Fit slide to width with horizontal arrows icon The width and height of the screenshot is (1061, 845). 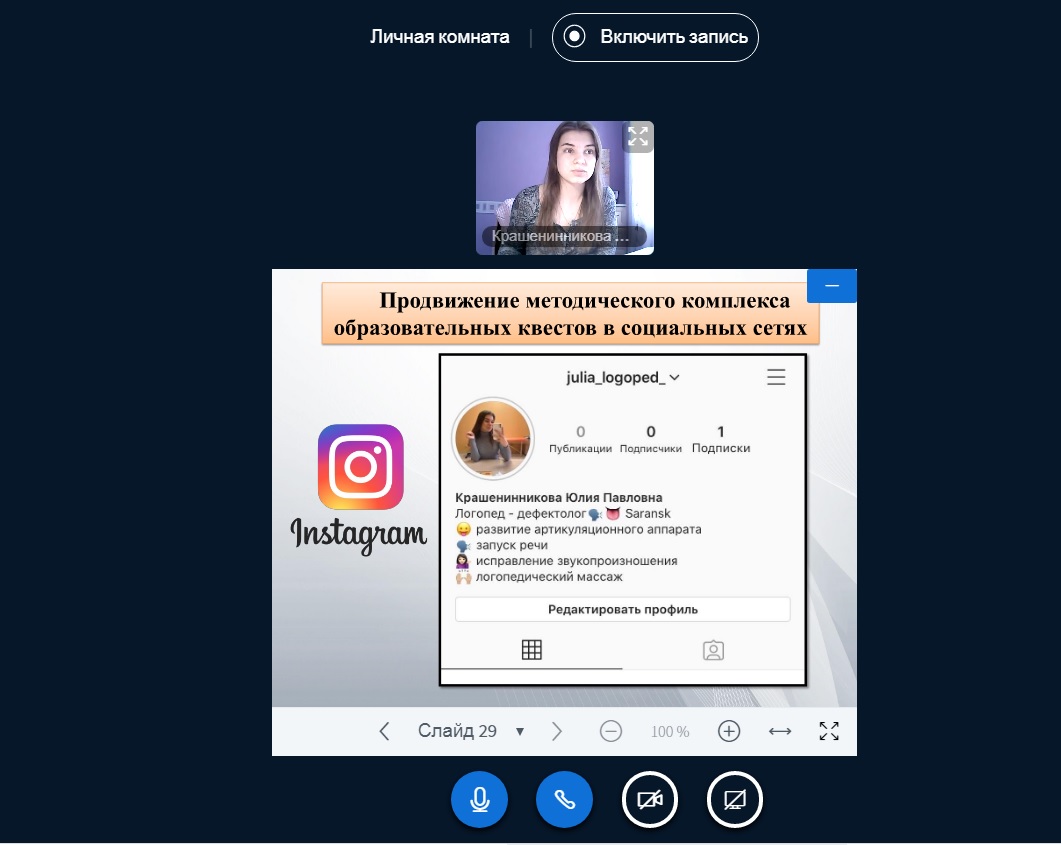tap(780, 731)
